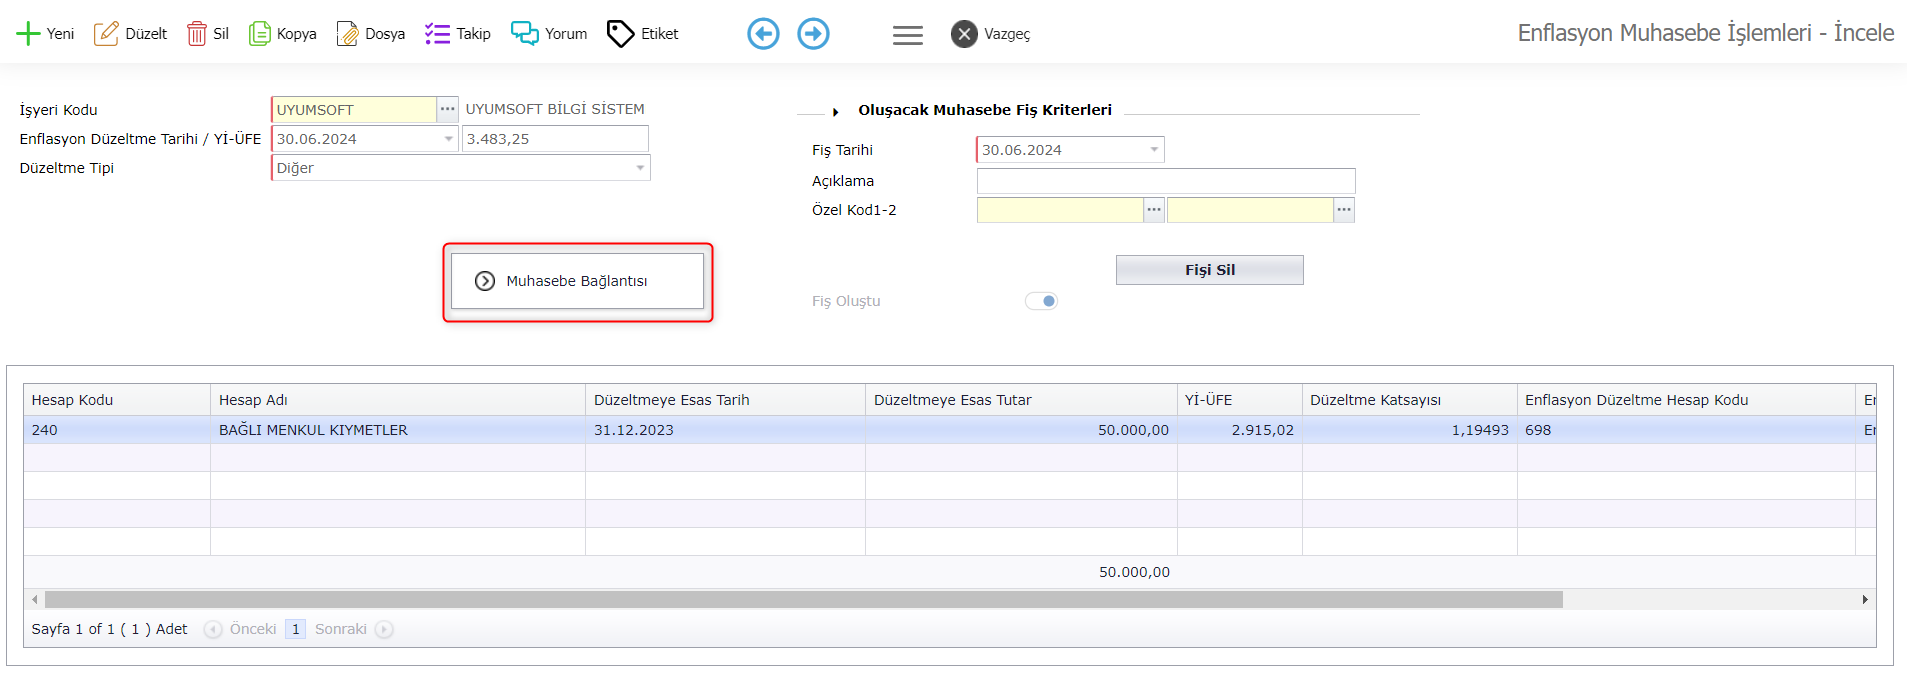Select the 2.915,02 Yİ-ÜFE cell
The width and height of the screenshot is (1907, 674).
(1240, 430)
